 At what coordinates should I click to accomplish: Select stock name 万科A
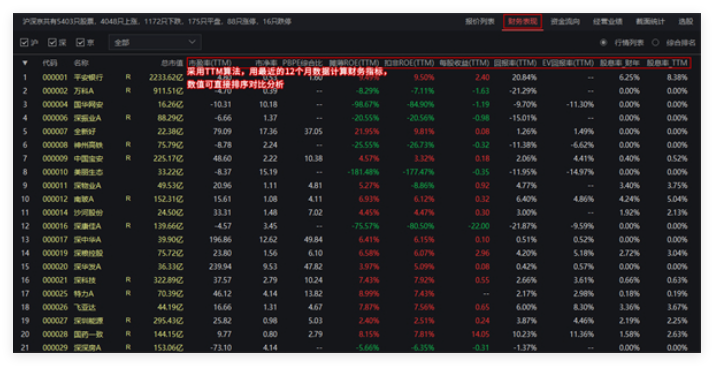click(x=84, y=91)
